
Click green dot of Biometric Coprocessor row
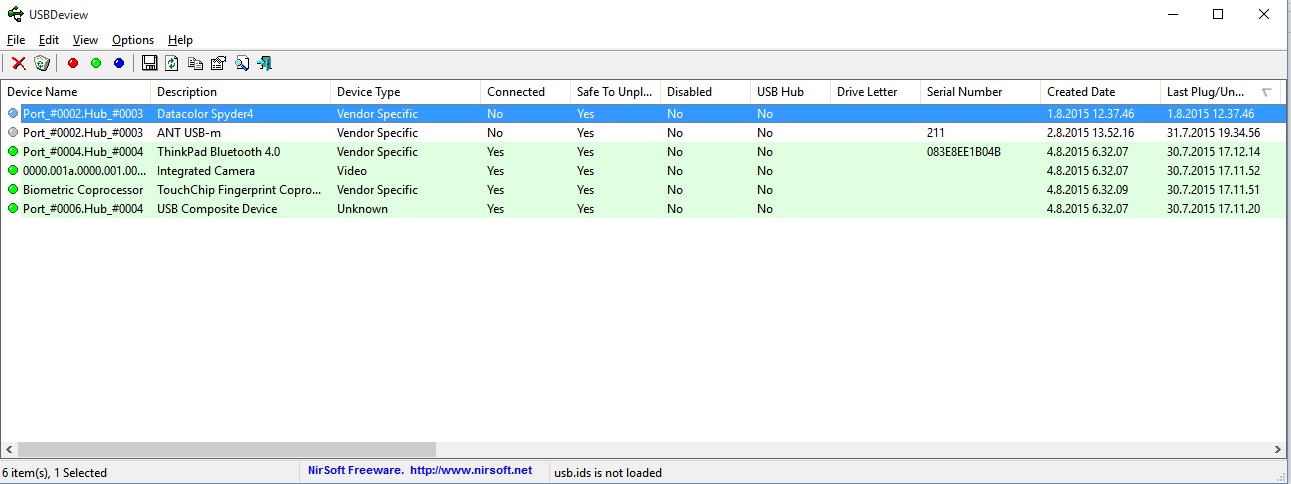click(x=13, y=190)
